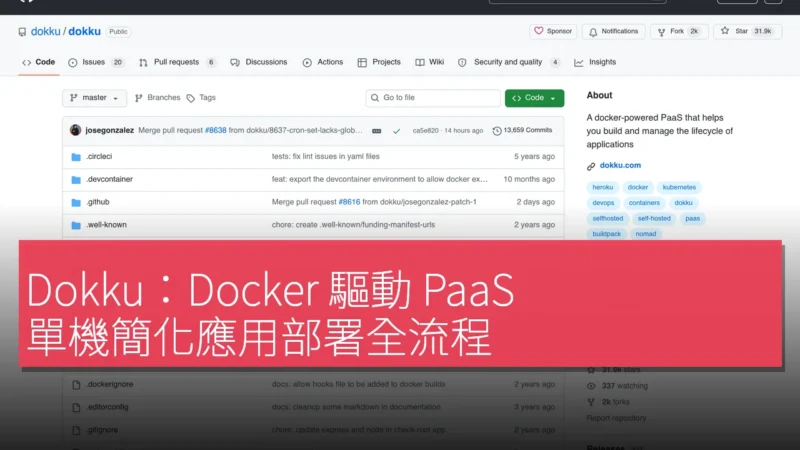View repository Tags
Image resolution: width=800 pixels, height=450 pixels.
(x=202, y=97)
